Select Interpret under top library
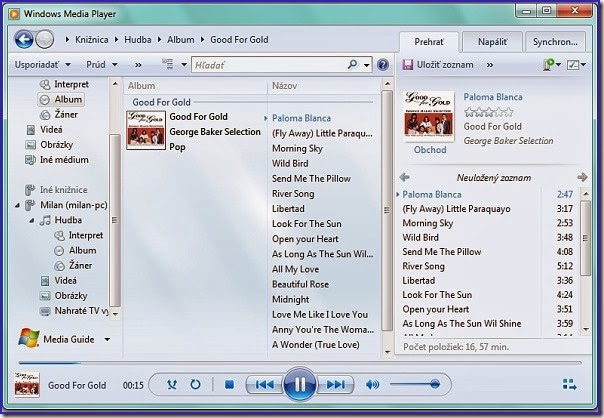604x418 pixels. click(71, 84)
